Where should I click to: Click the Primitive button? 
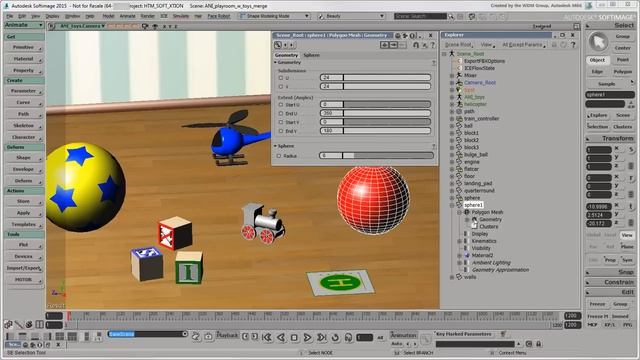(x=24, y=47)
